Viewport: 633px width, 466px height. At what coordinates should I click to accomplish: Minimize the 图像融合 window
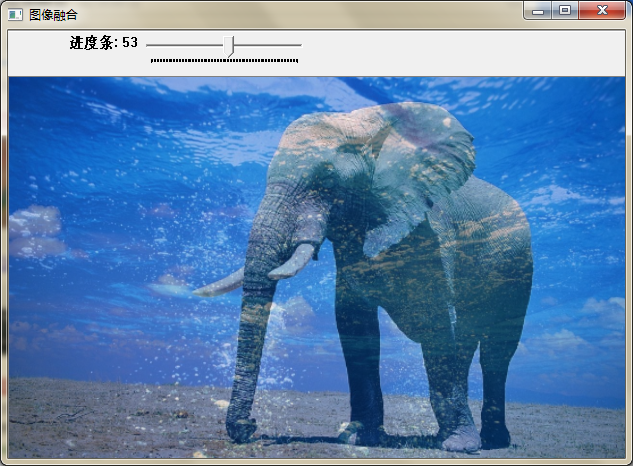(538, 10)
